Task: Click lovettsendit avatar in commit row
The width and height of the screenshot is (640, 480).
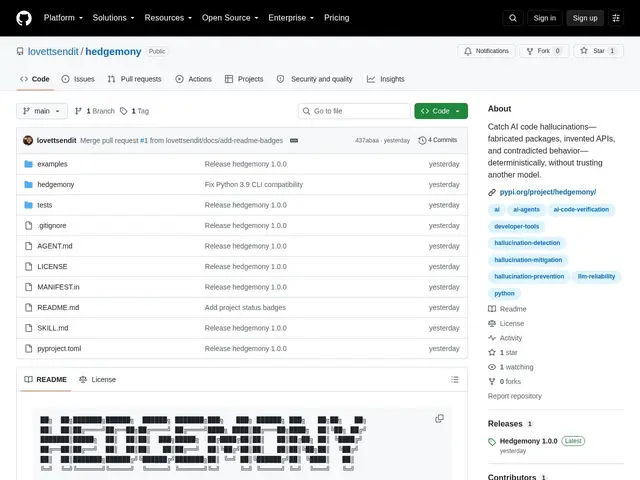Action: coord(28,140)
